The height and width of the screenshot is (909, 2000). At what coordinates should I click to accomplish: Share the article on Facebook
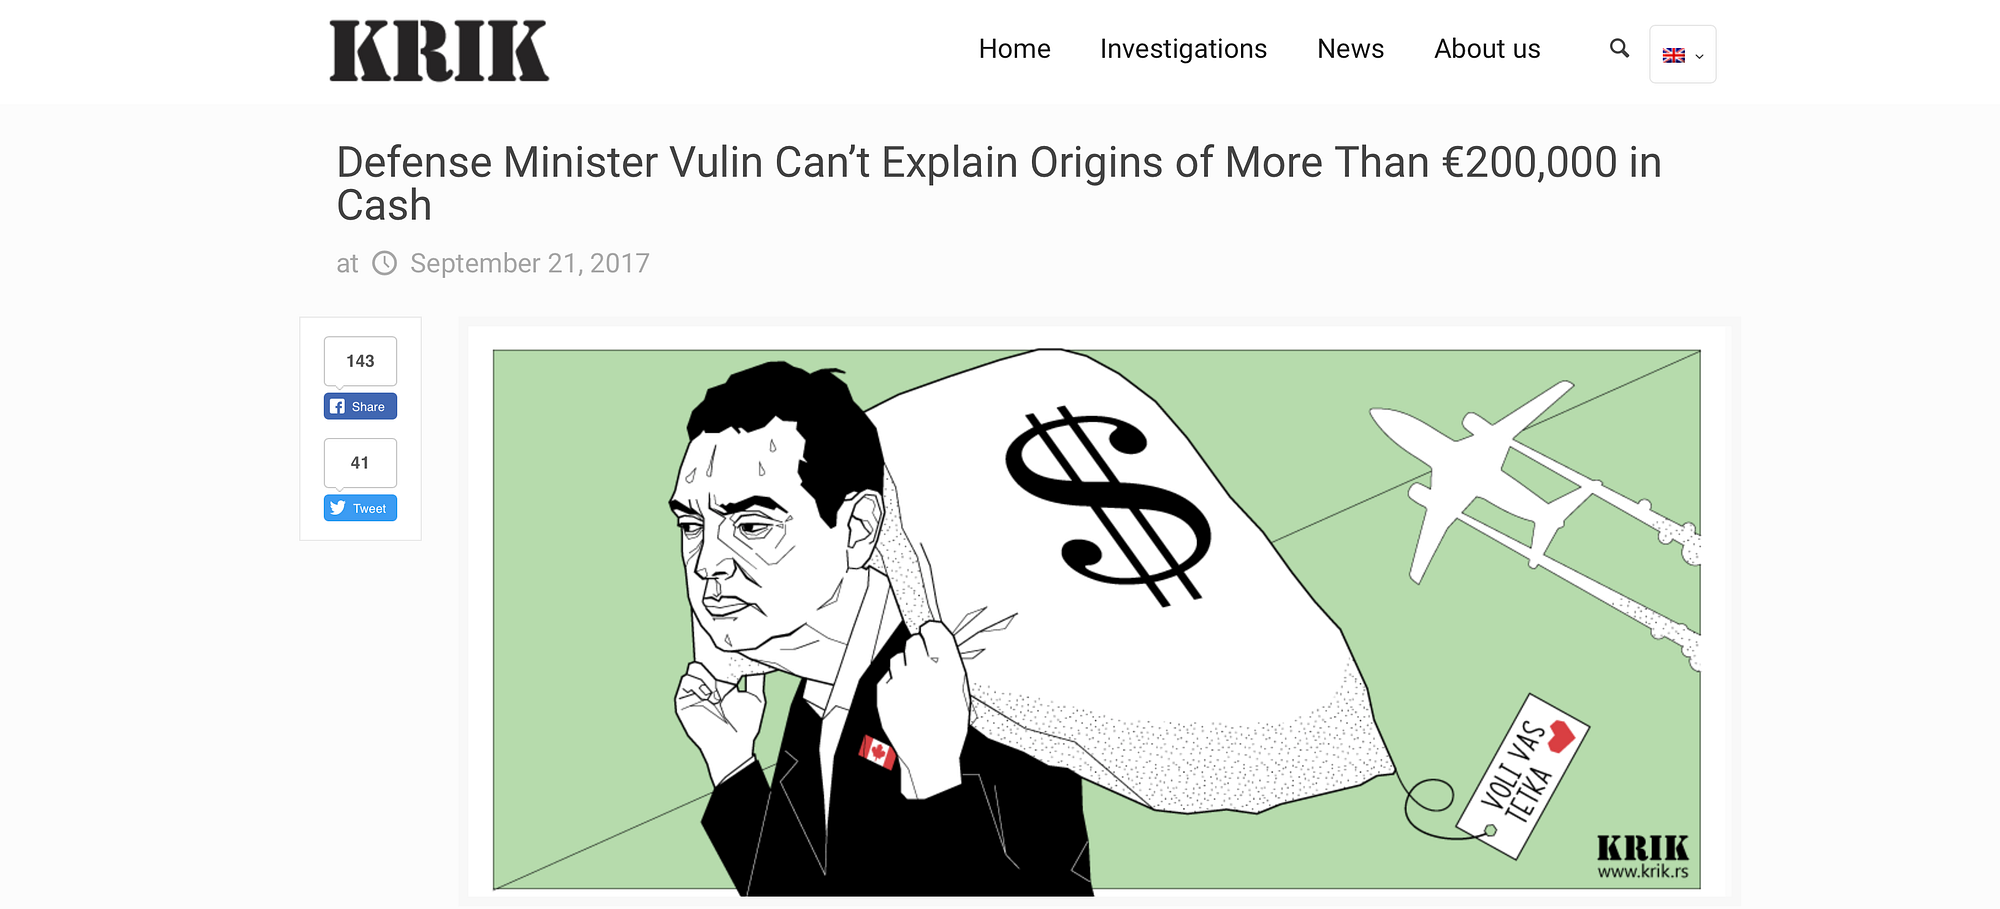tap(360, 406)
